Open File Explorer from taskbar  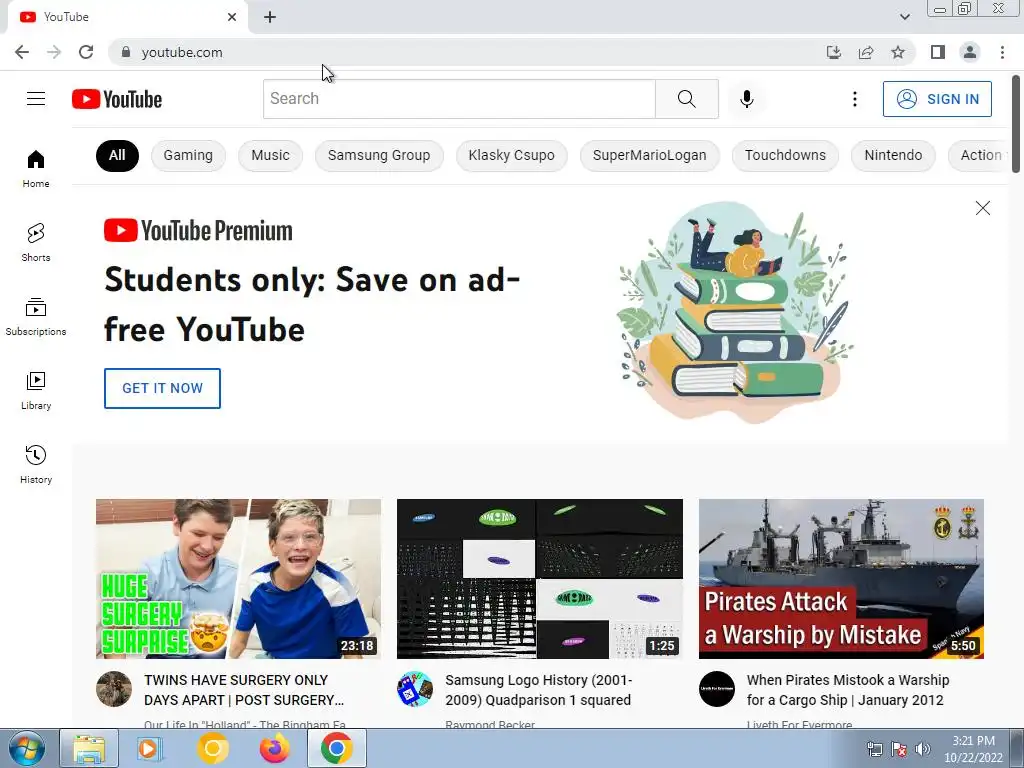pyautogui.click(x=89, y=748)
